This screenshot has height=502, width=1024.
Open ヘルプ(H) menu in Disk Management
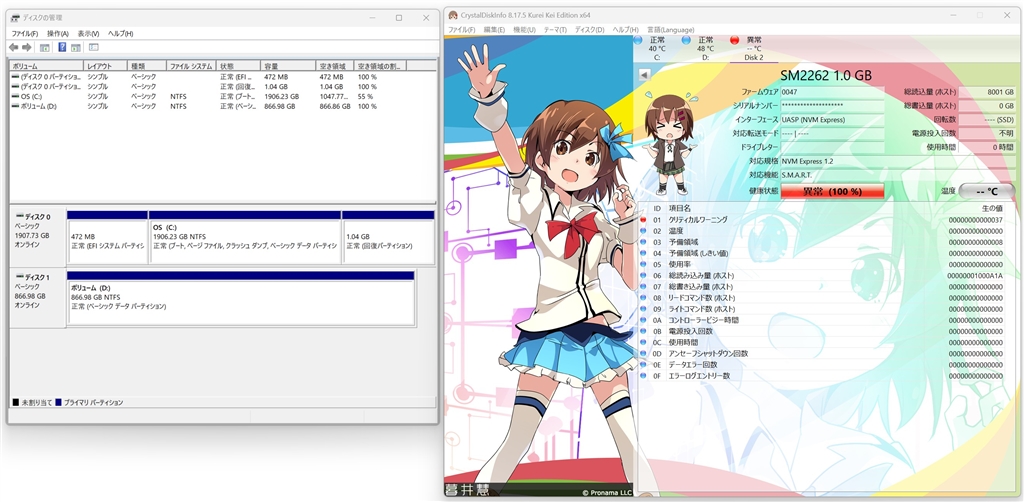coord(120,33)
